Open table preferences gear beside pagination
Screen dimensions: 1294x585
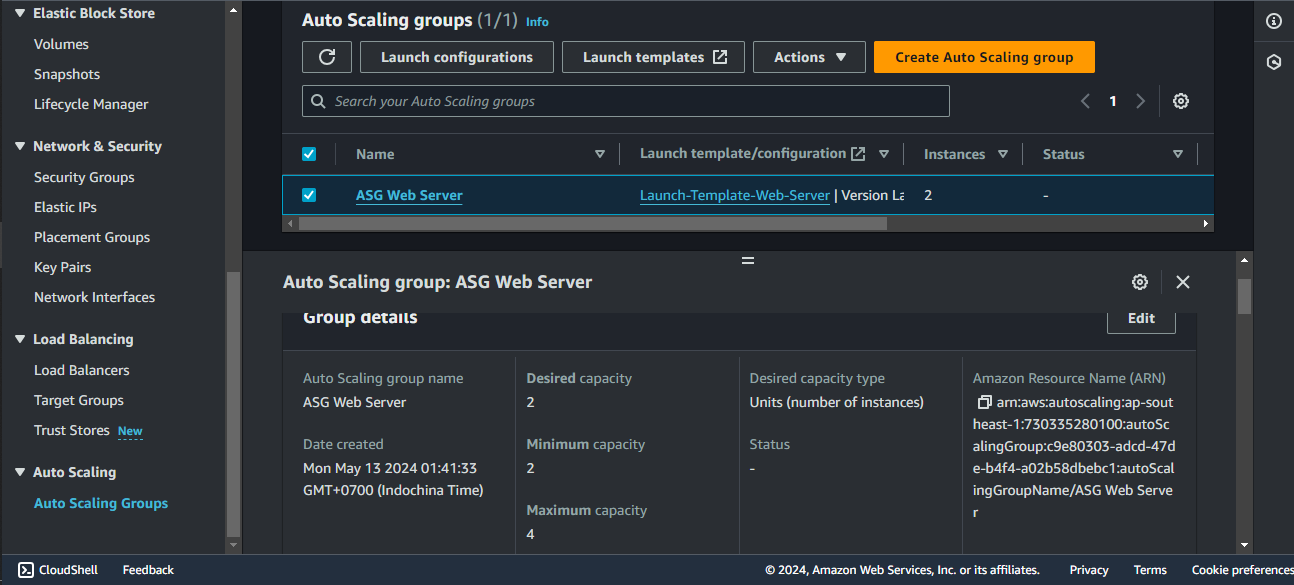[1181, 101]
